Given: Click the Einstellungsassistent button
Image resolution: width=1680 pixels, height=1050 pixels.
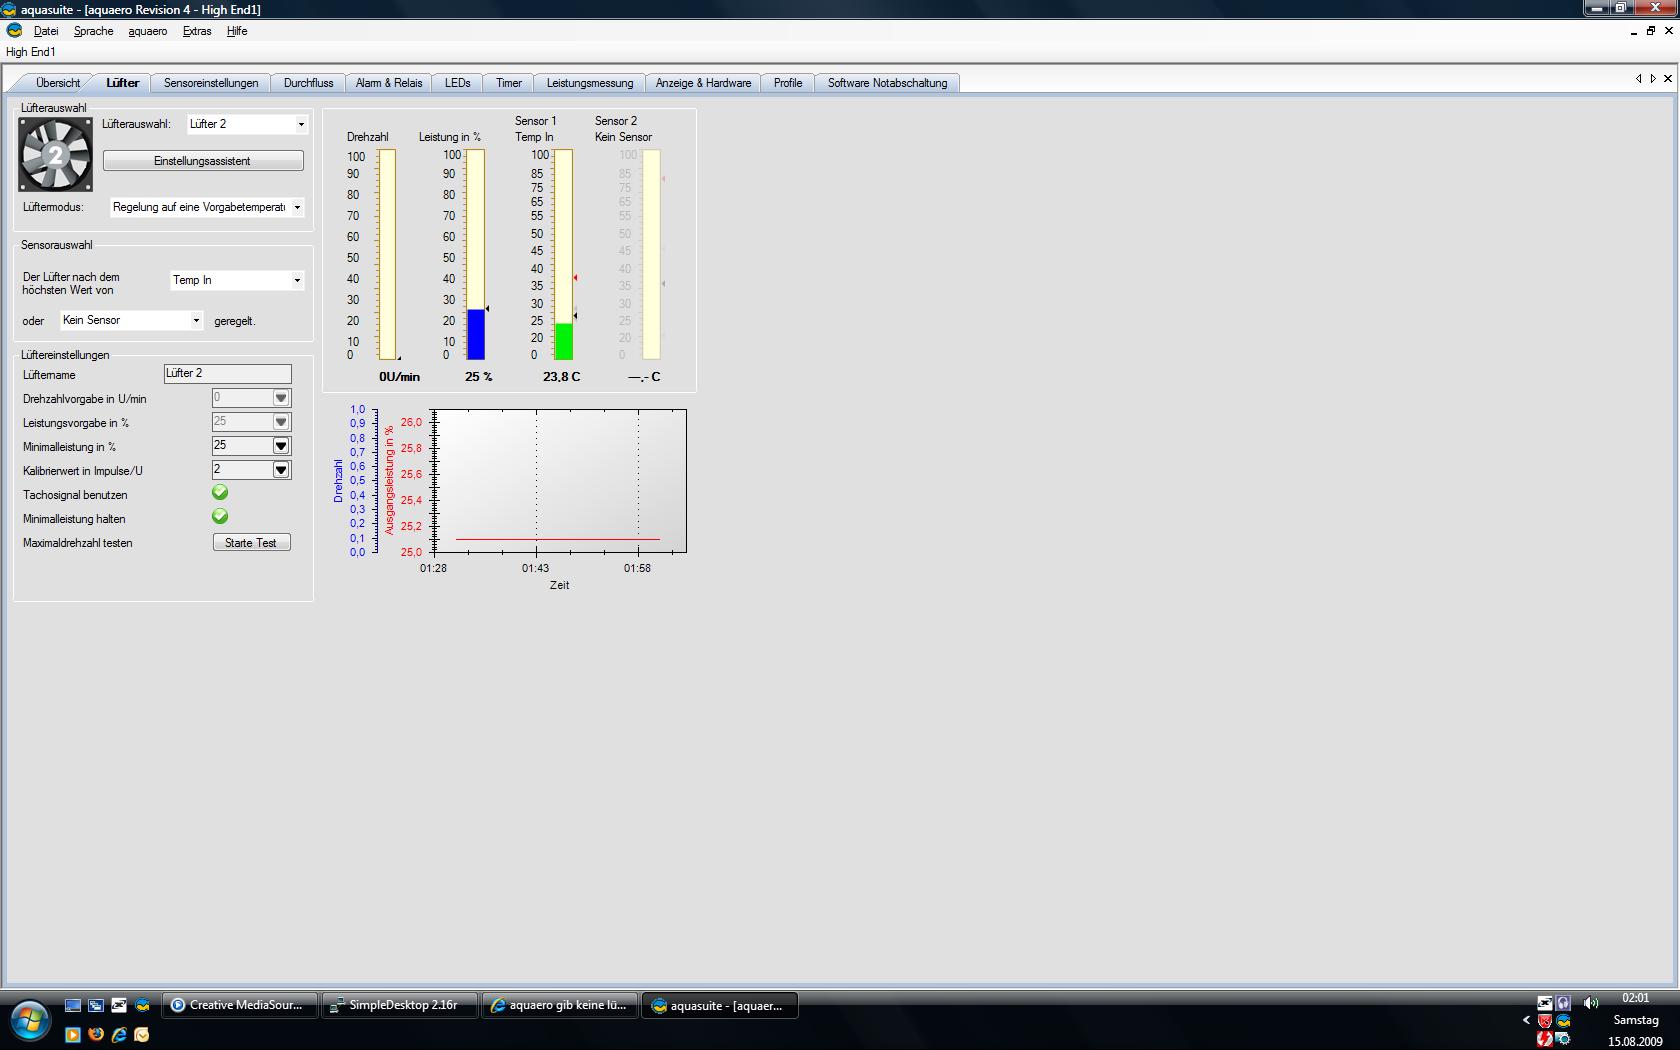Looking at the screenshot, I should [203, 161].
